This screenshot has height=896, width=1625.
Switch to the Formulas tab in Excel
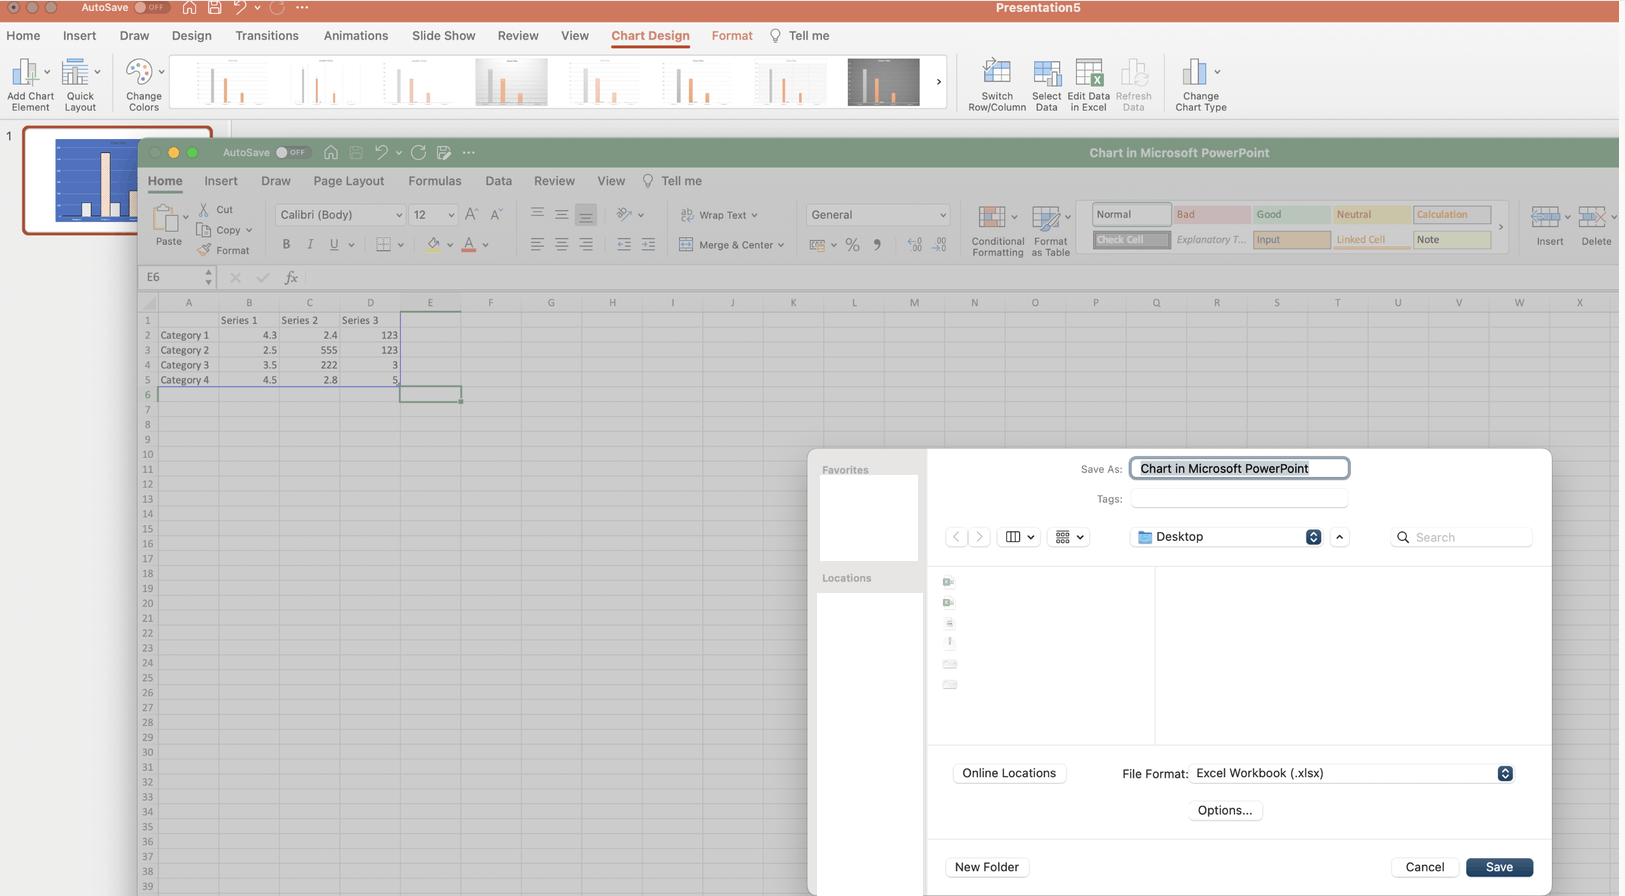(434, 181)
